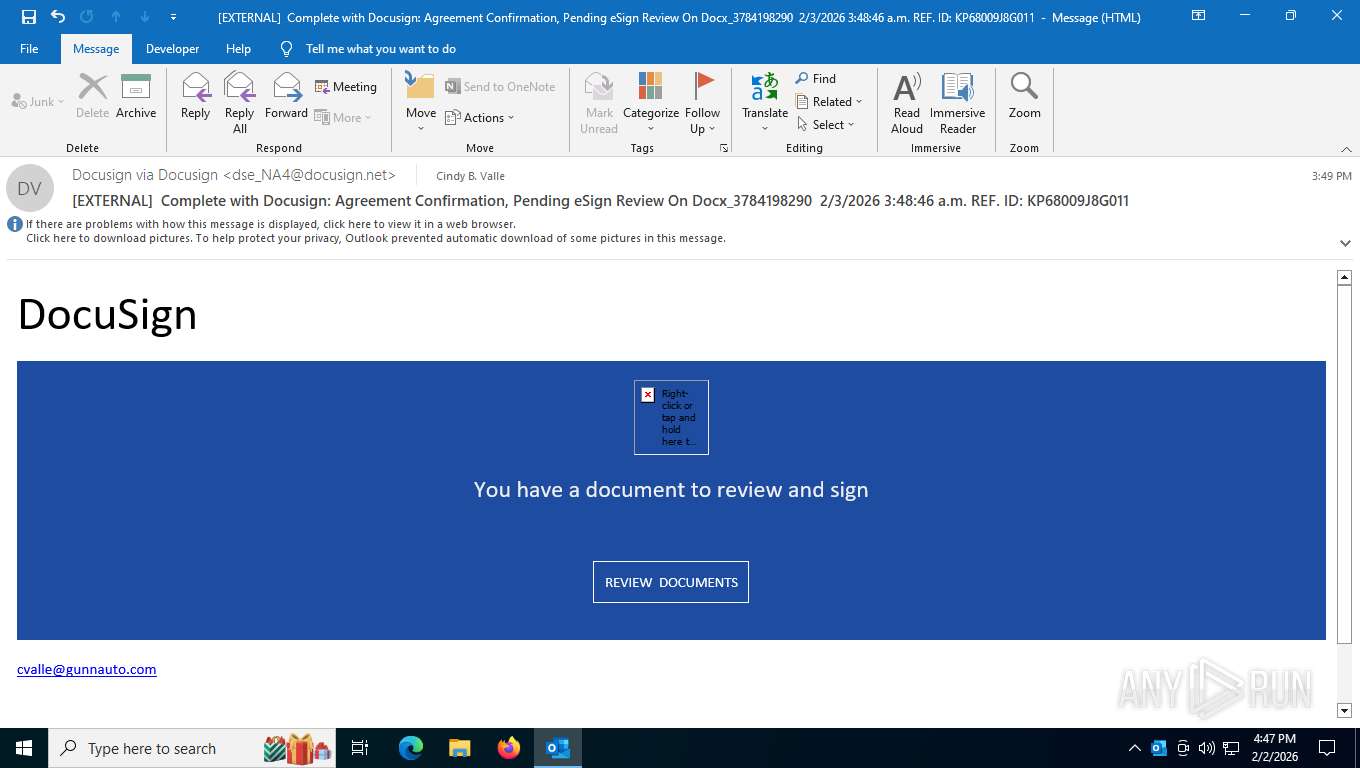Click the recipient name Cindy B. Valle
Viewport: 1360px width, 768px height.
click(470, 176)
